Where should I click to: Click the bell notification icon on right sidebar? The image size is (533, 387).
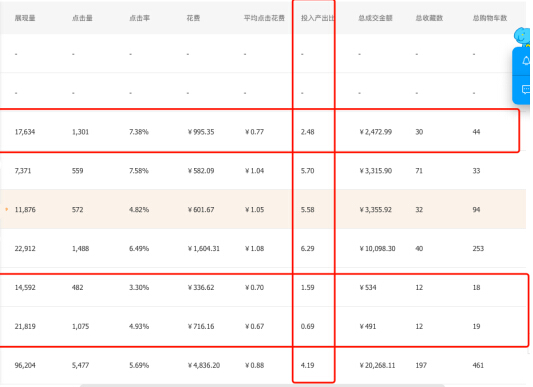pos(526,61)
